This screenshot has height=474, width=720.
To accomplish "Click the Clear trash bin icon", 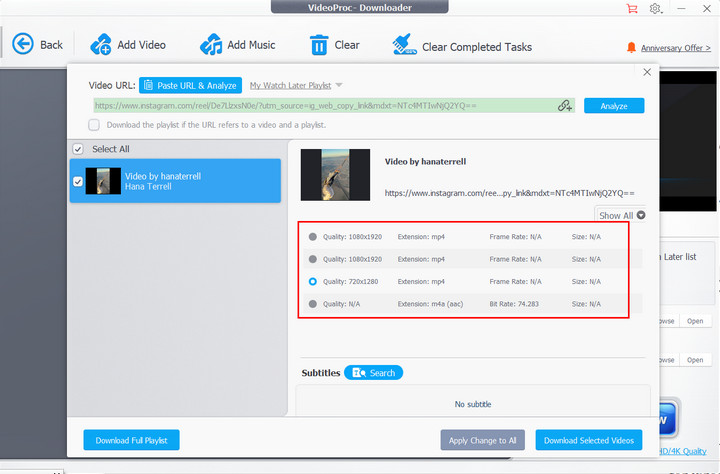I will pos(319,45).
